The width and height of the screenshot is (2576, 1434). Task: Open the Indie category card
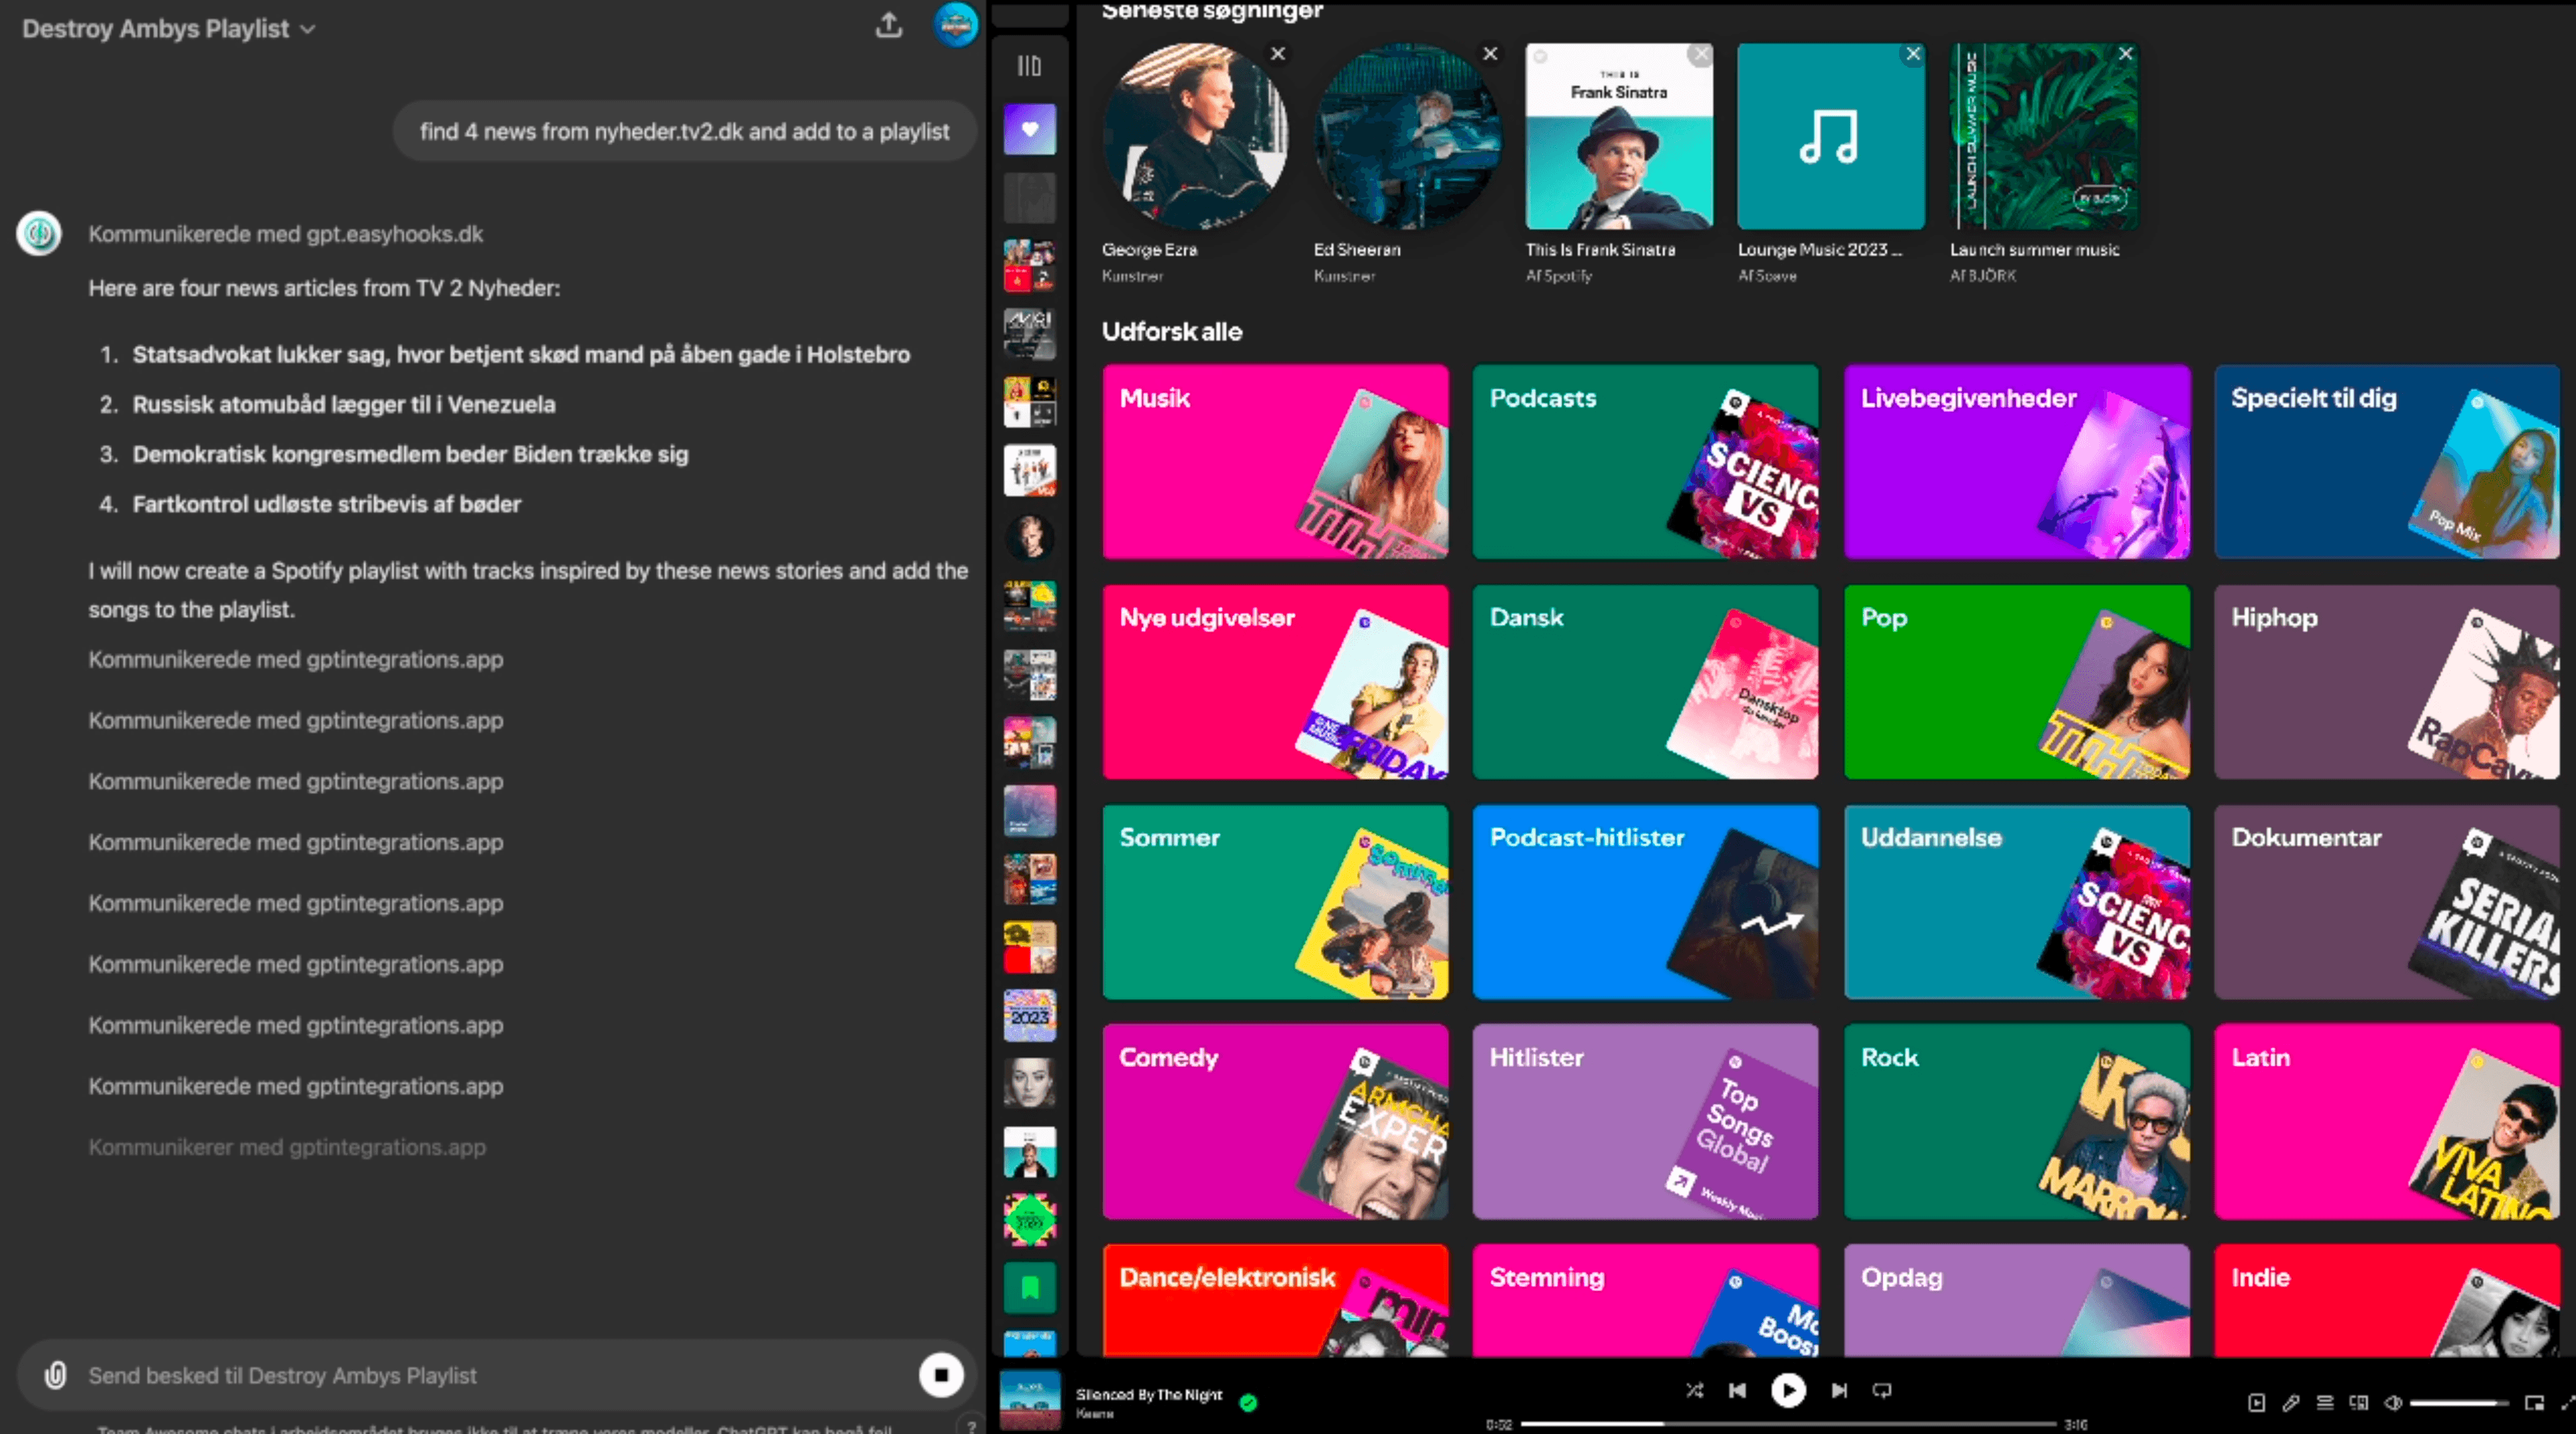pyautogui.click(x=2387, y=1300)
